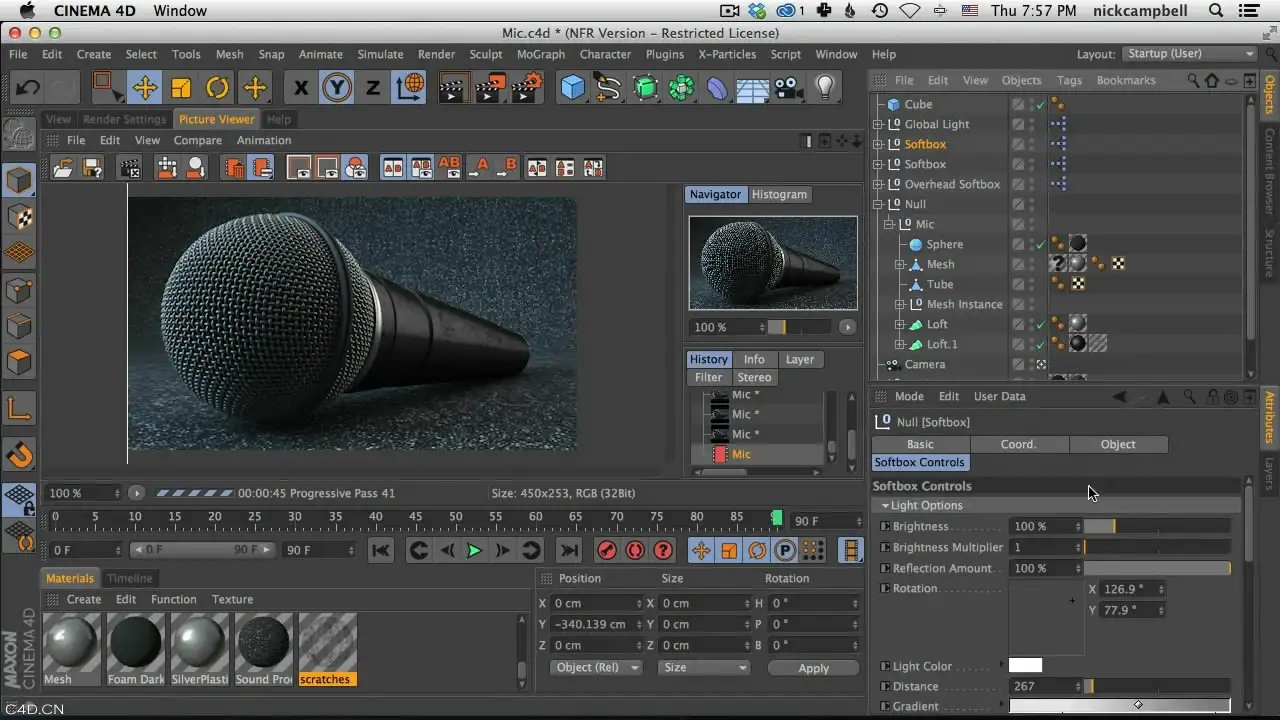Click the Undo arrow icon
1280x720 pixels.
point(27,88)
